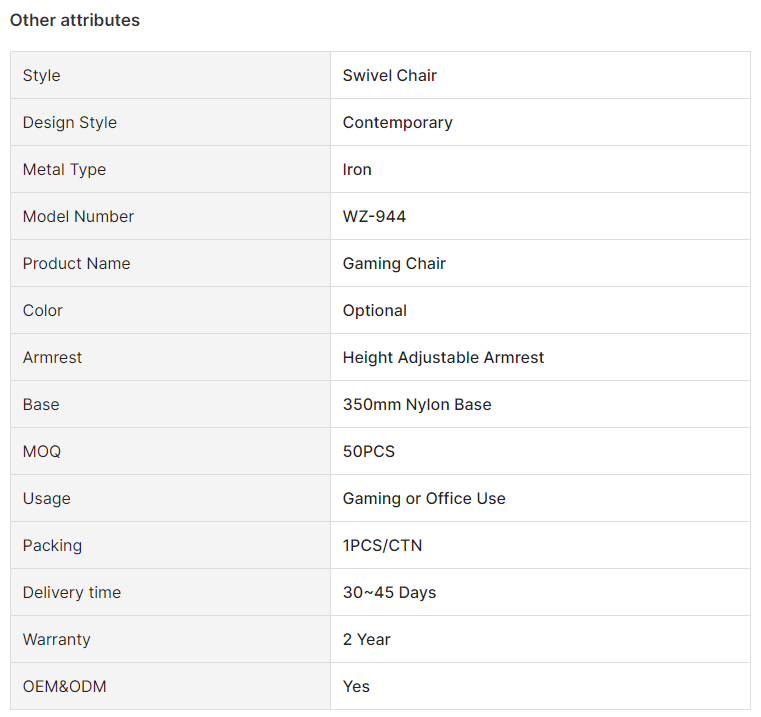Select the "Gaming Chair" value

pyautogui.click(x=394, y=264)
